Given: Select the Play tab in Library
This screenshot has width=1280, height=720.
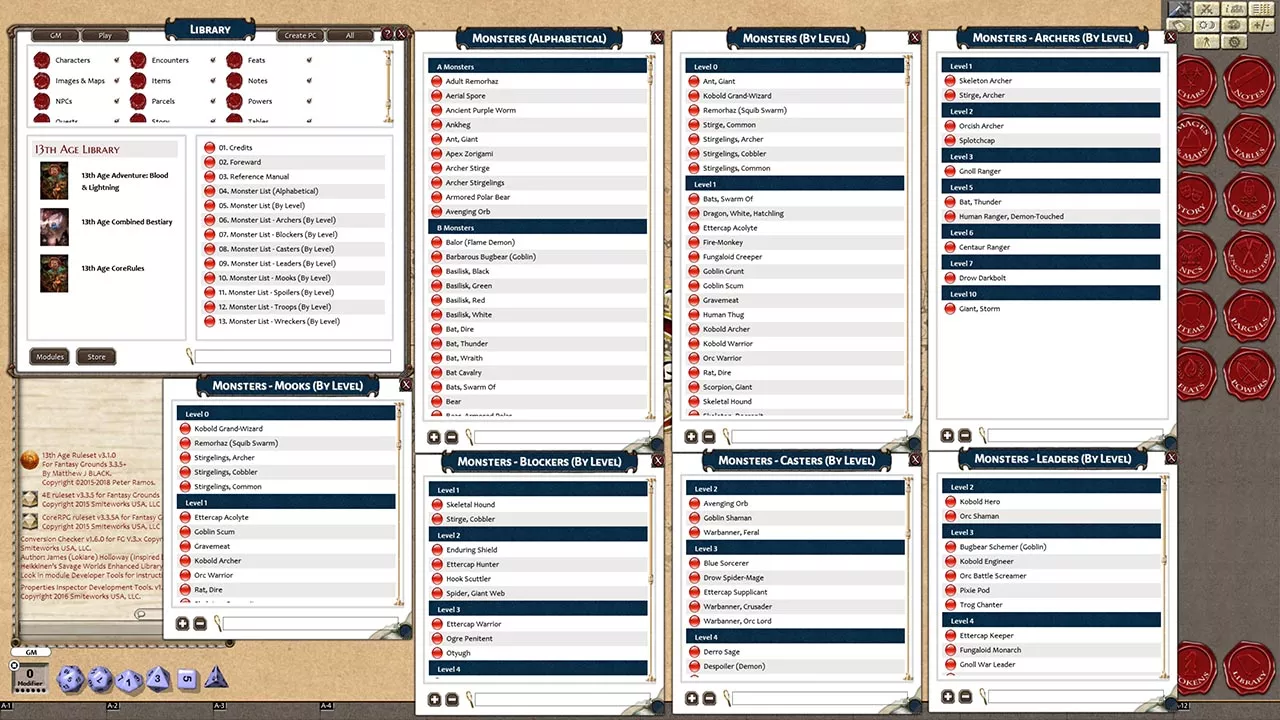Looking at the screenshot, I should pyautogui.click(x=105, y=35).
